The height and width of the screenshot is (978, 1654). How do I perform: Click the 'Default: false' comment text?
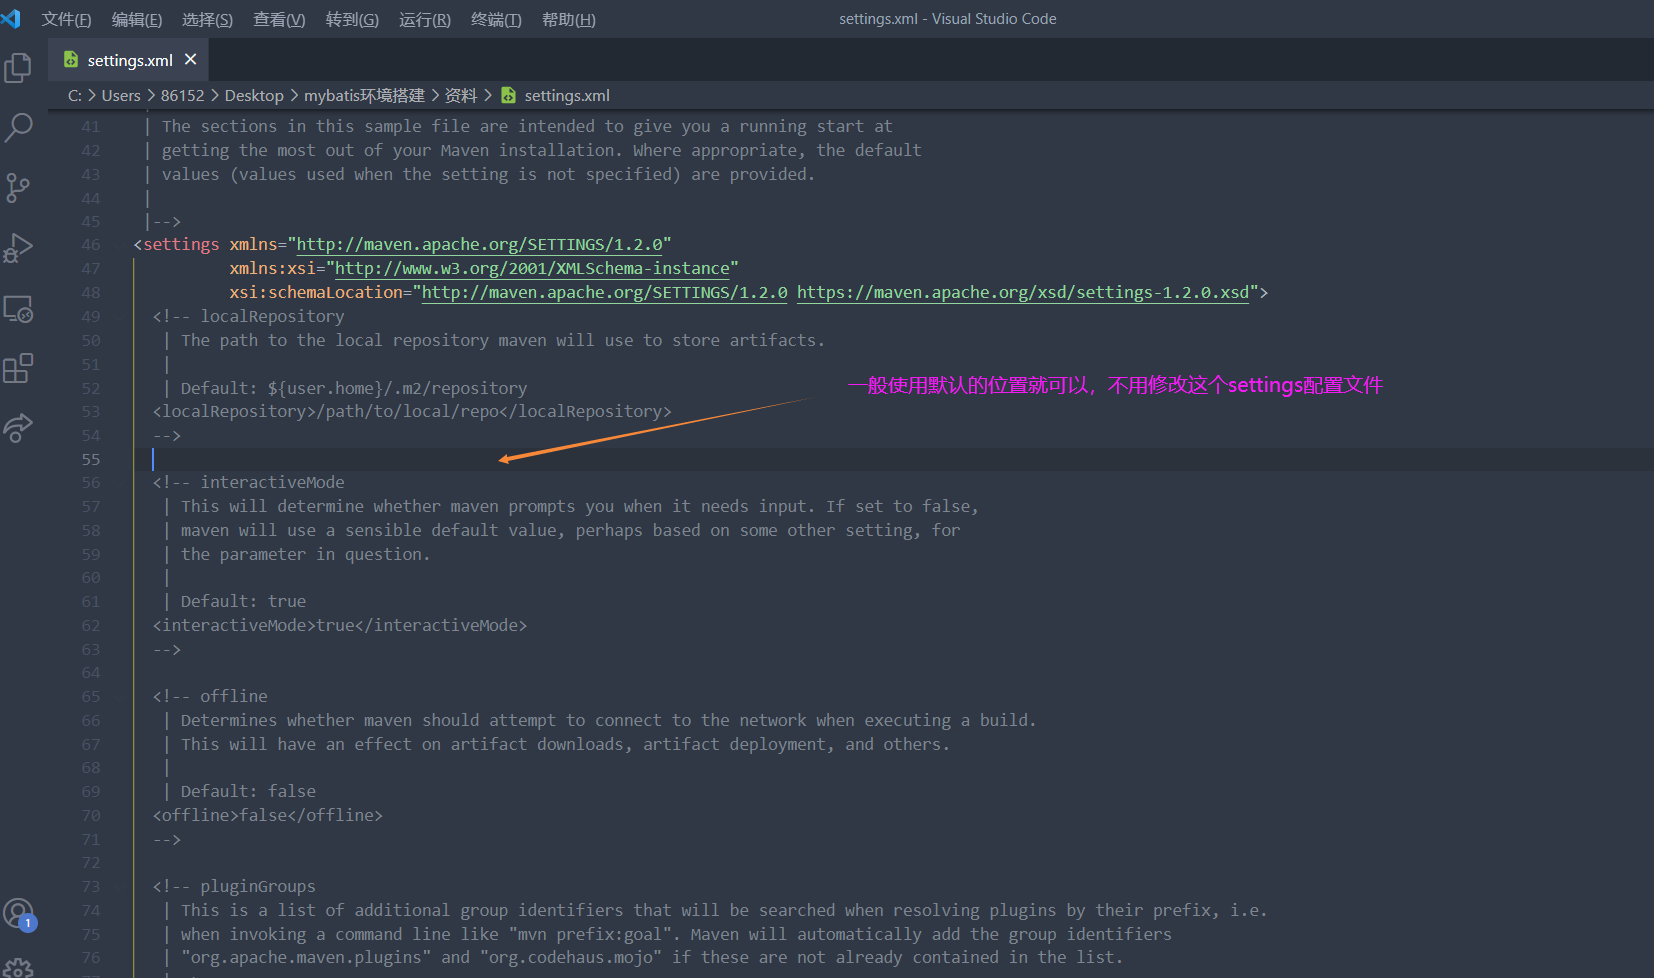point(248,791)
